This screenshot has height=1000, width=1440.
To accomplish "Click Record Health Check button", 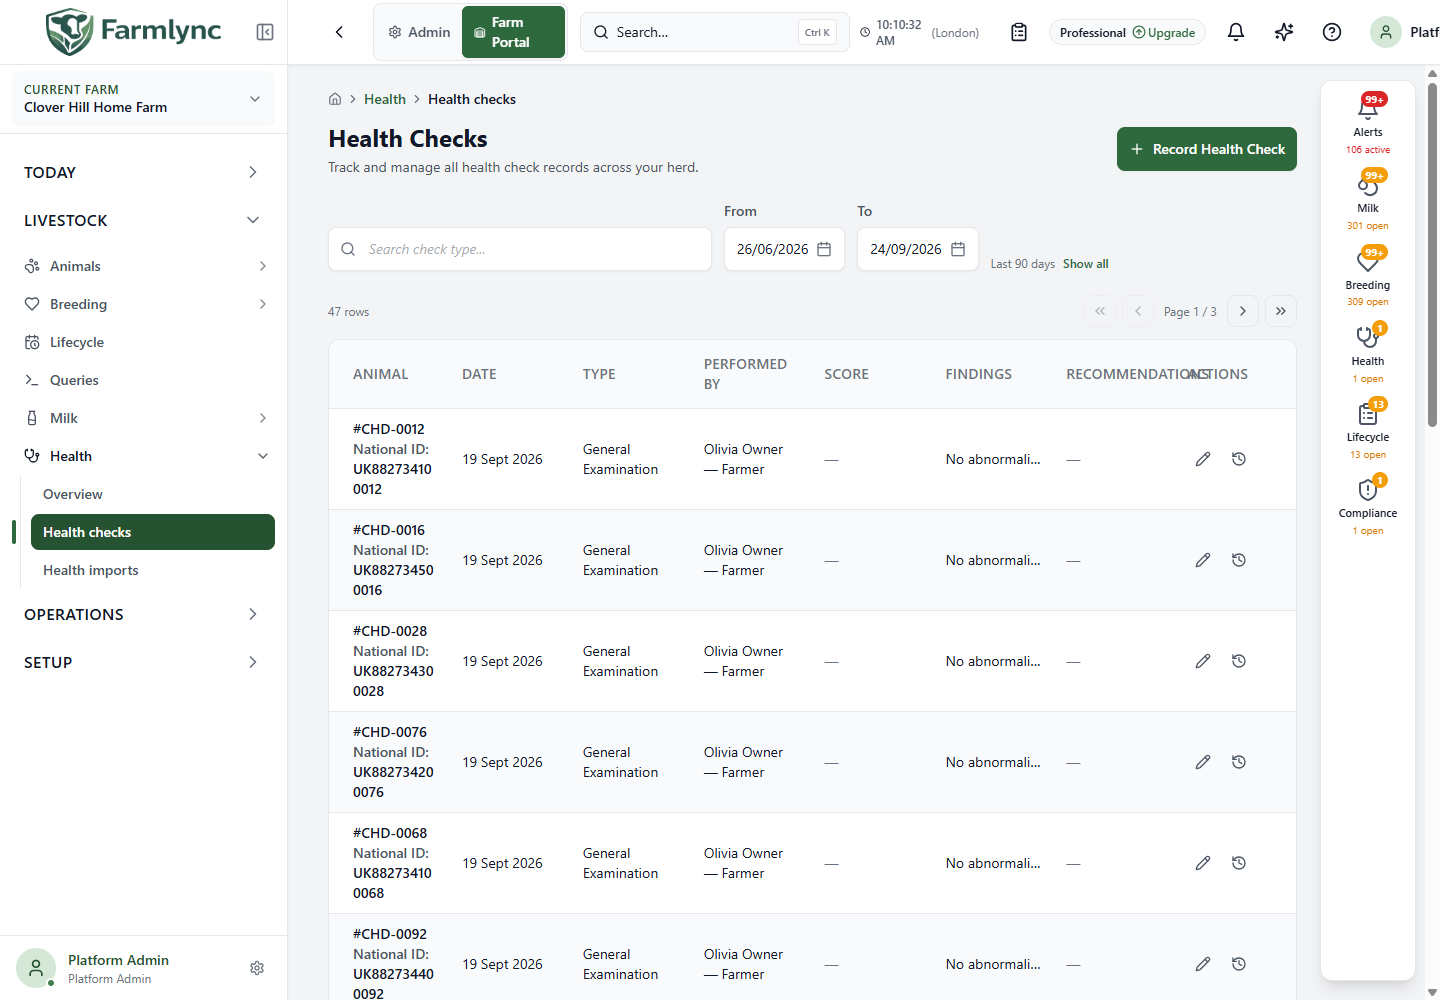I will (1207, 149).
